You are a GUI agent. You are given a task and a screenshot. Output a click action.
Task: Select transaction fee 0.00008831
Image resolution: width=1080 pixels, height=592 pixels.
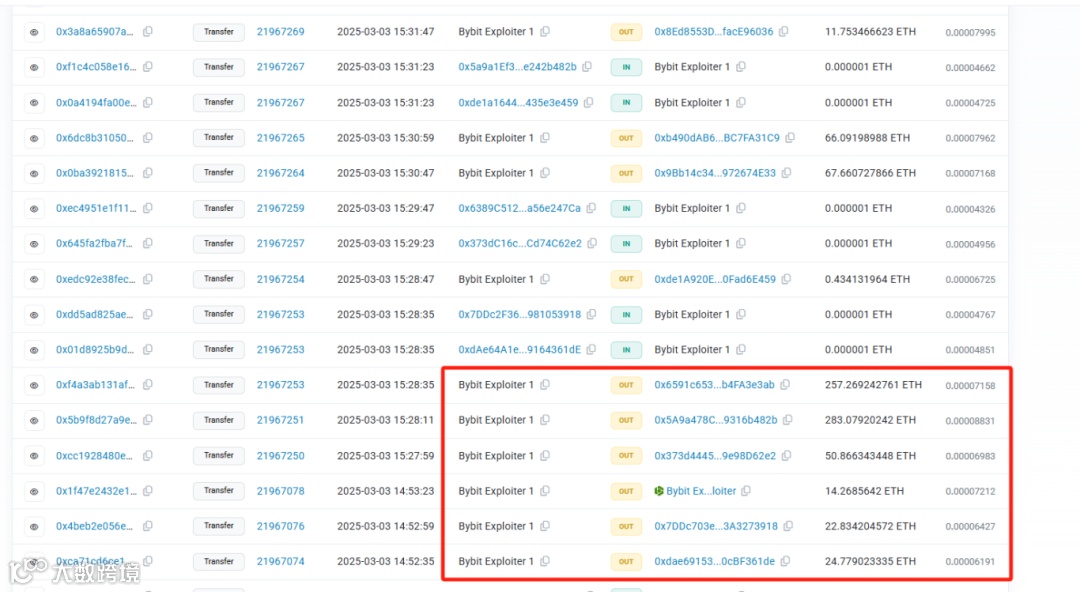(x=970, y=420)
